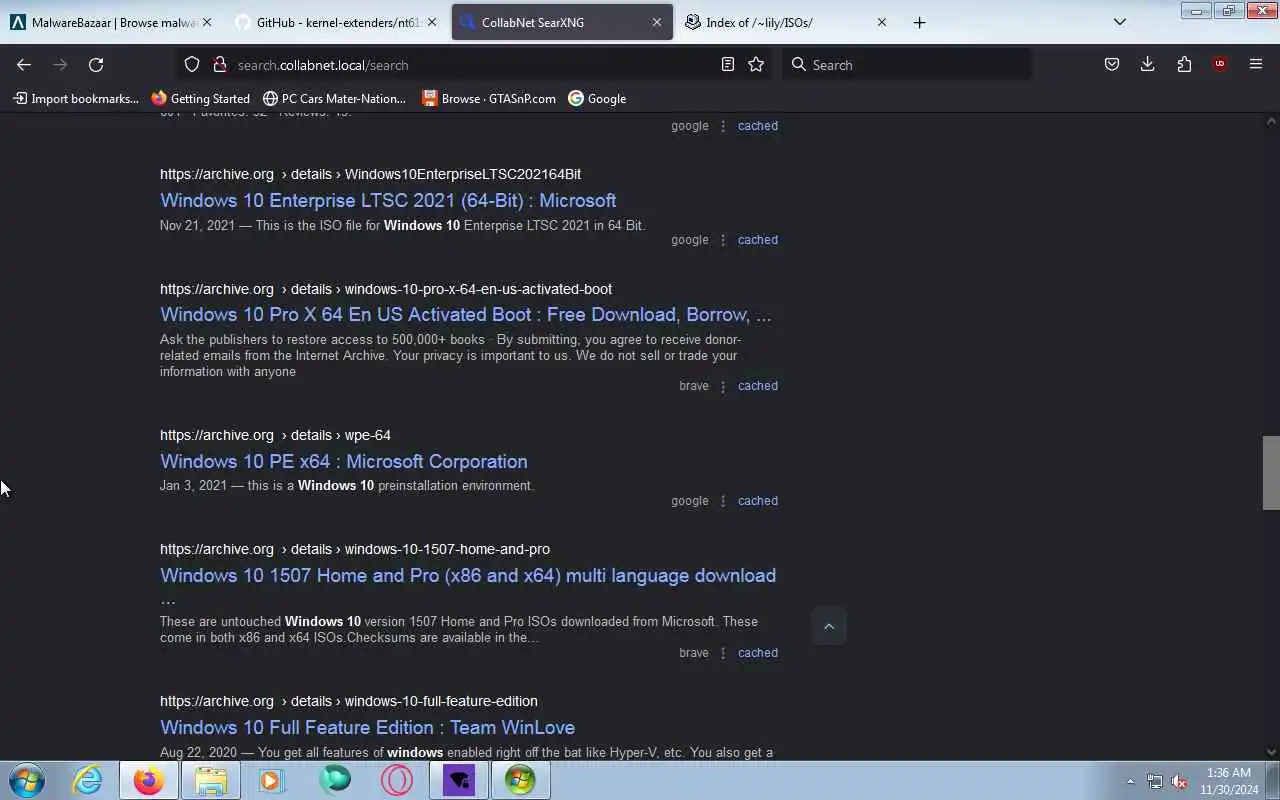Click the page vertical scrollbar thumb
Image resolution: width=1280 pixels, height=800 pixels.
[x=1271, y=473]
